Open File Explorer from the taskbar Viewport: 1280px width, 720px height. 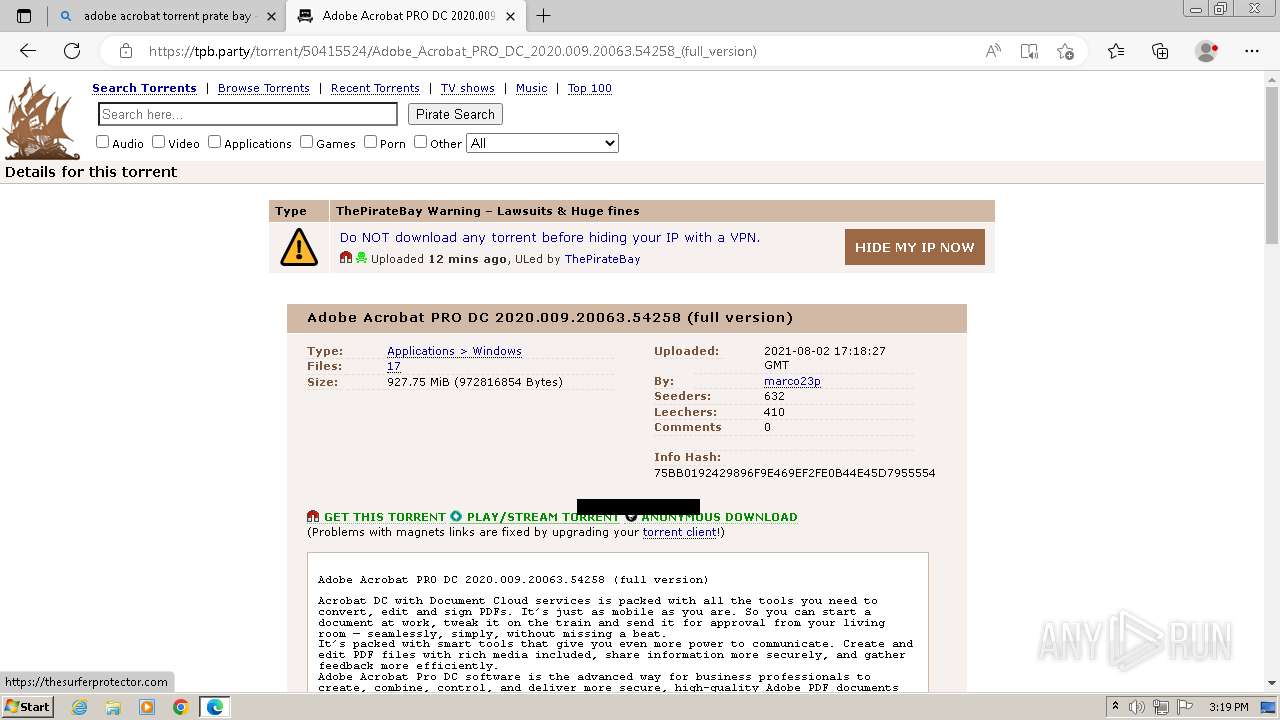(x=113, y=707)
